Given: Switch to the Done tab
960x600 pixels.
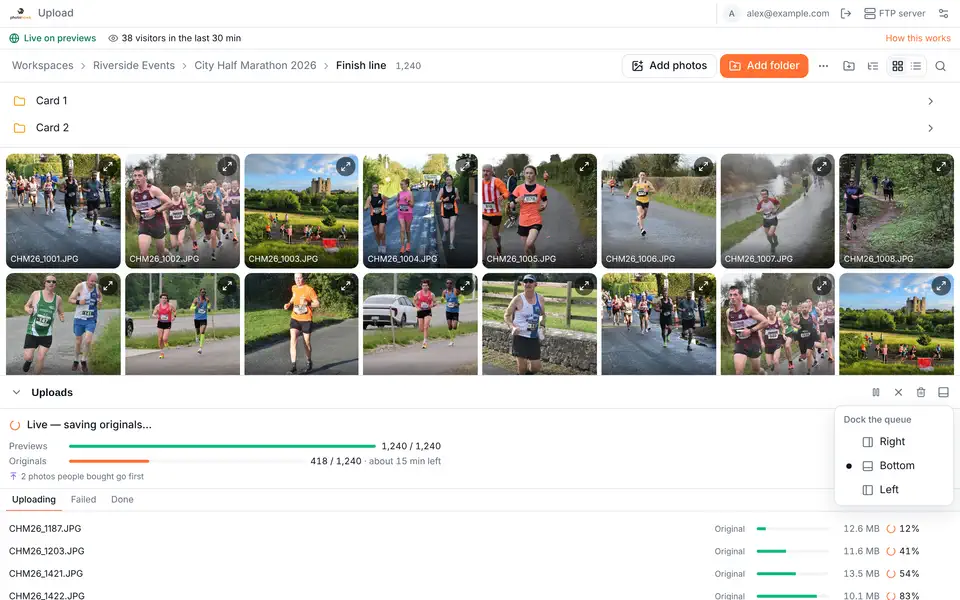Looking at the screenshot, I should coord(122,500).
